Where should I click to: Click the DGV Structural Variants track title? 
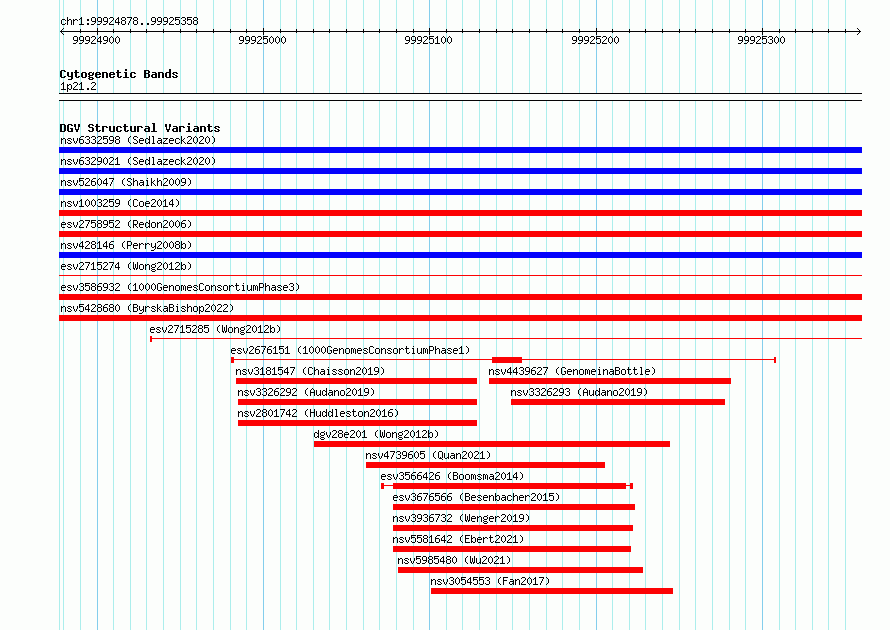coord(140,128)
